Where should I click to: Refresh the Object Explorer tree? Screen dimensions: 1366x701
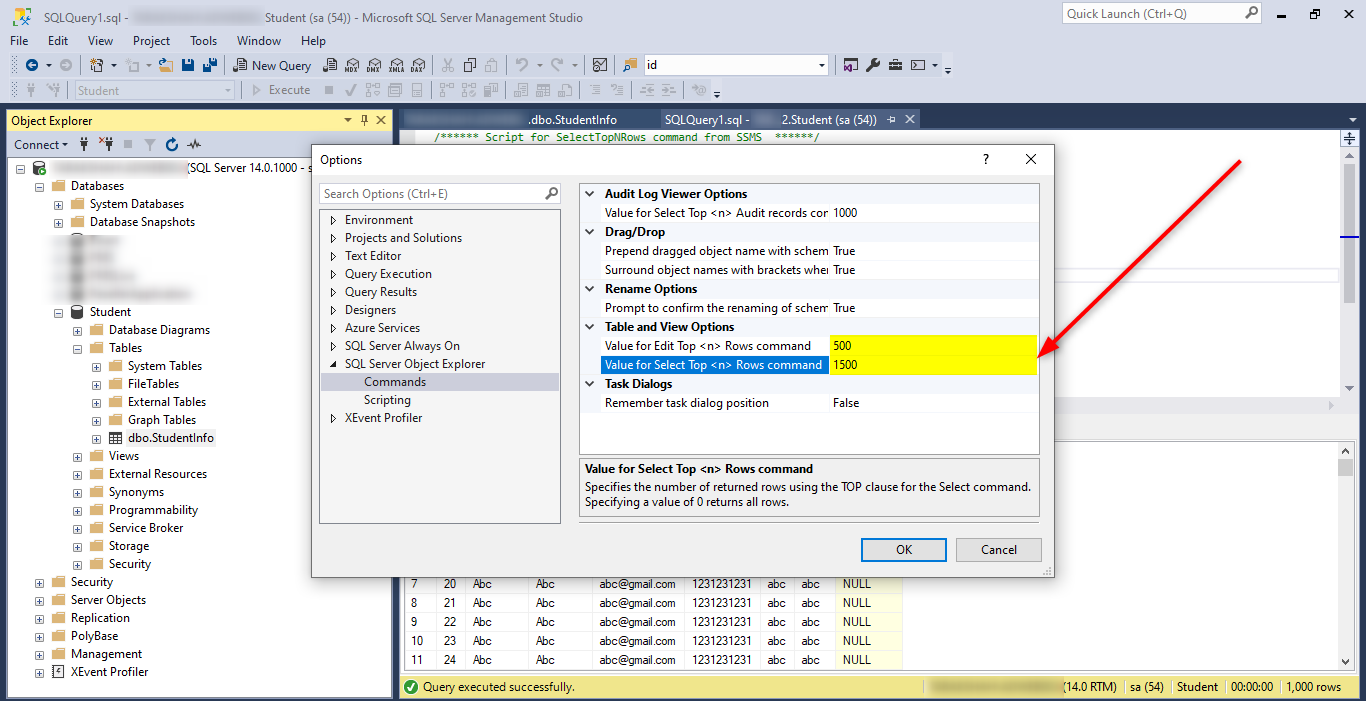click(170, 145)
